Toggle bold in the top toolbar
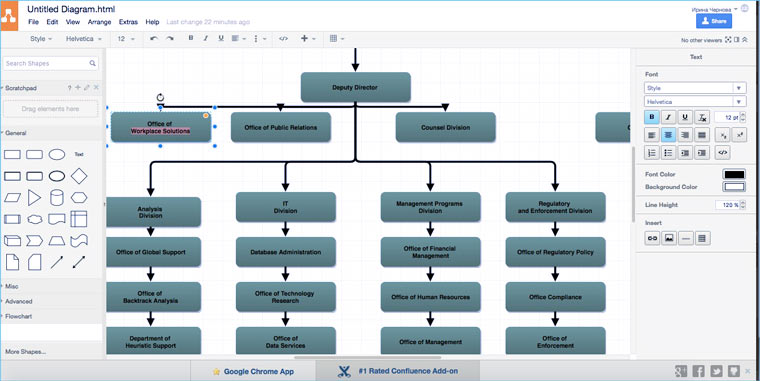The width and height of the screenshot is (760, 381). (x=190, y=38)
